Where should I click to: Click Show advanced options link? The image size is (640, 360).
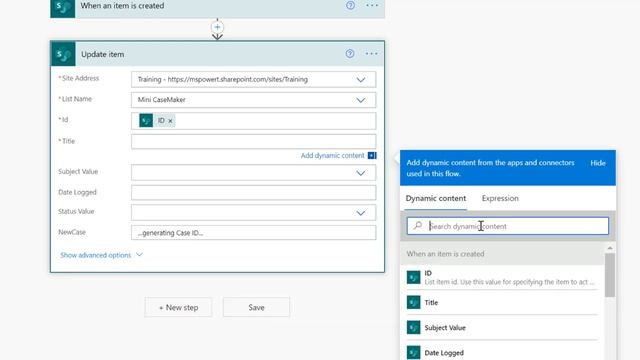click(x=96, y=255)
